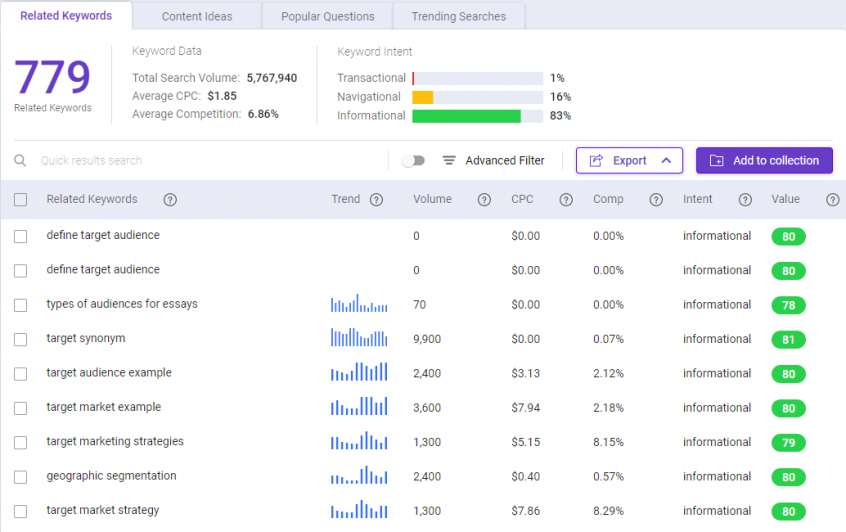Click the Transactional intent bar
846x532 pixels.
477,78
